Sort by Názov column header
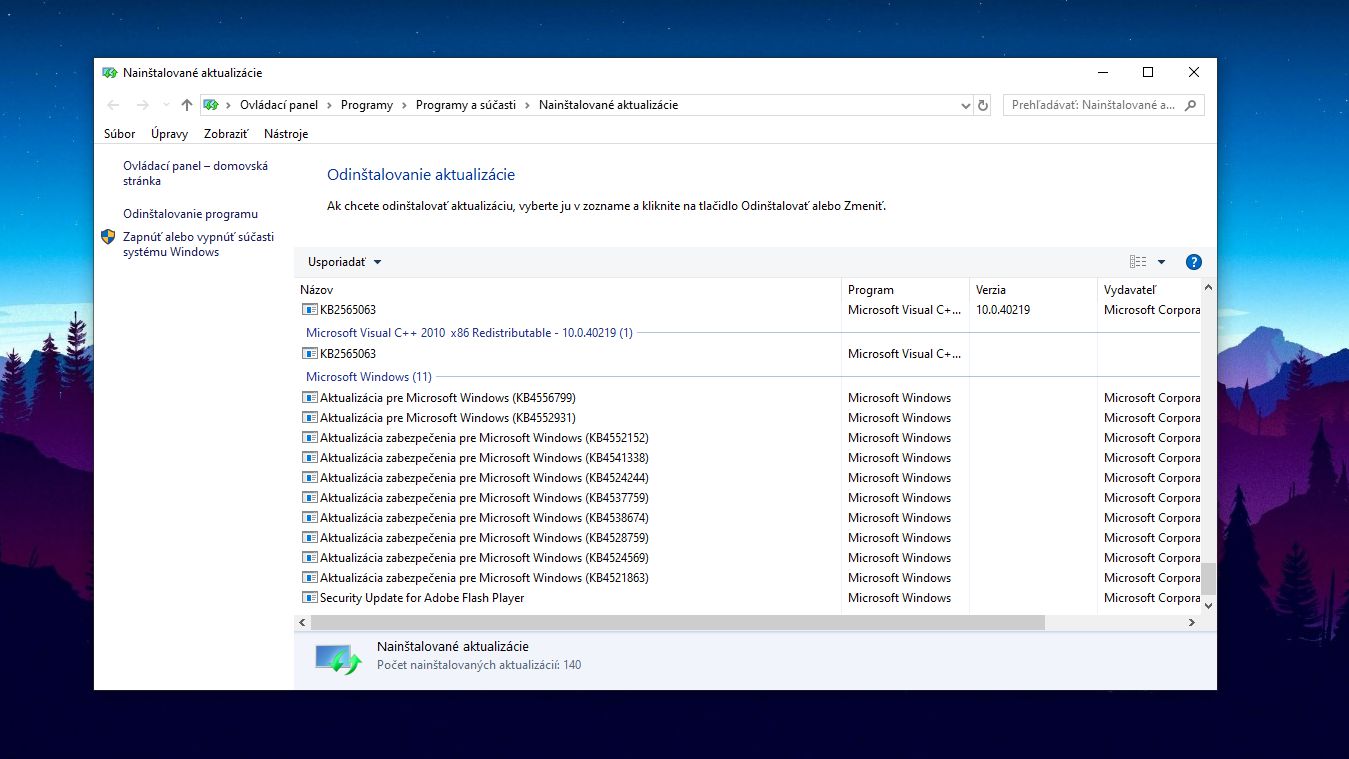The image size is (1349, 759). 568,290
